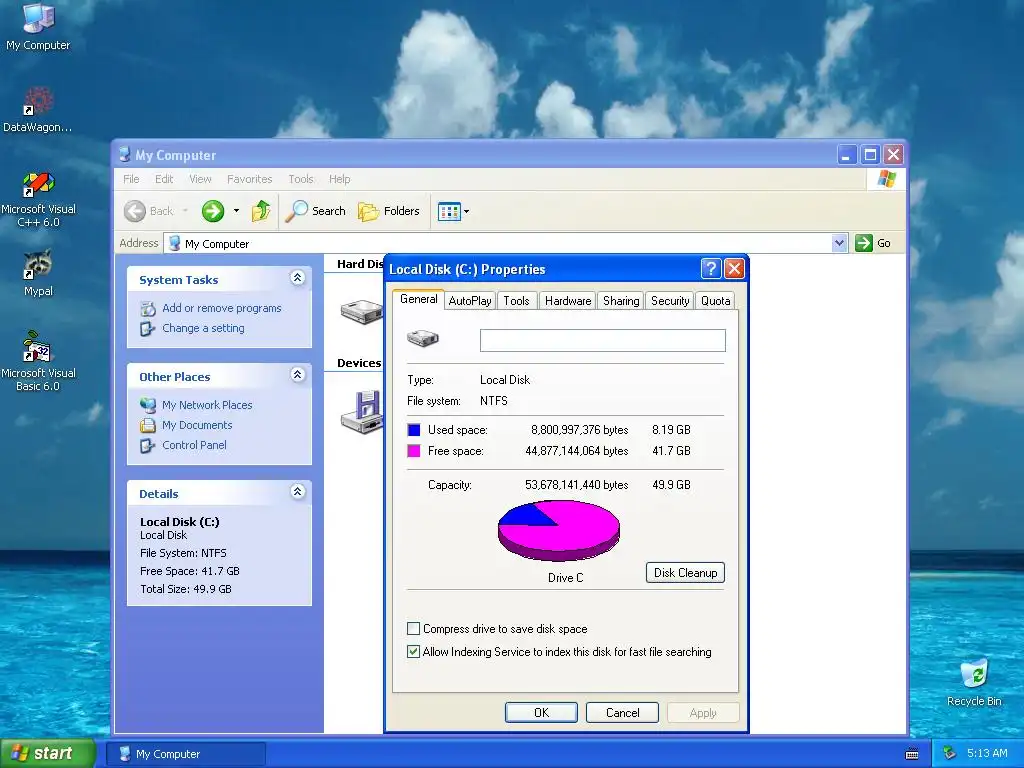The width and height of the screenshot is (1024, 768).
Task: Click Change a setting icon
Action: [148, 328]
